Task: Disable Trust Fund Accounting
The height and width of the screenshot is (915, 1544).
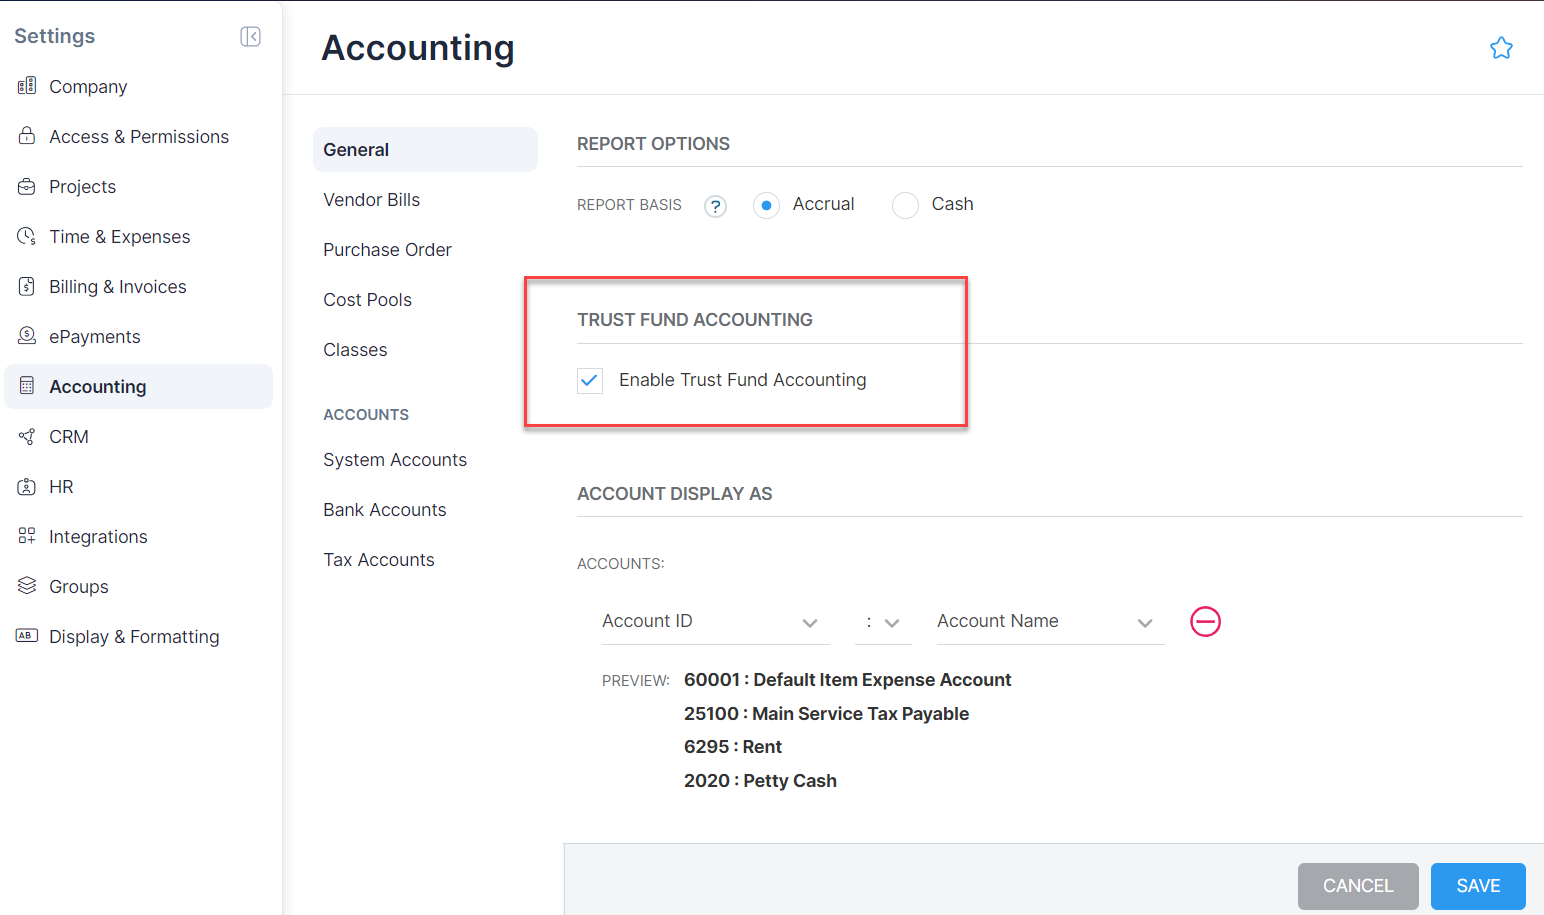Action: click(x=590, y=380)
